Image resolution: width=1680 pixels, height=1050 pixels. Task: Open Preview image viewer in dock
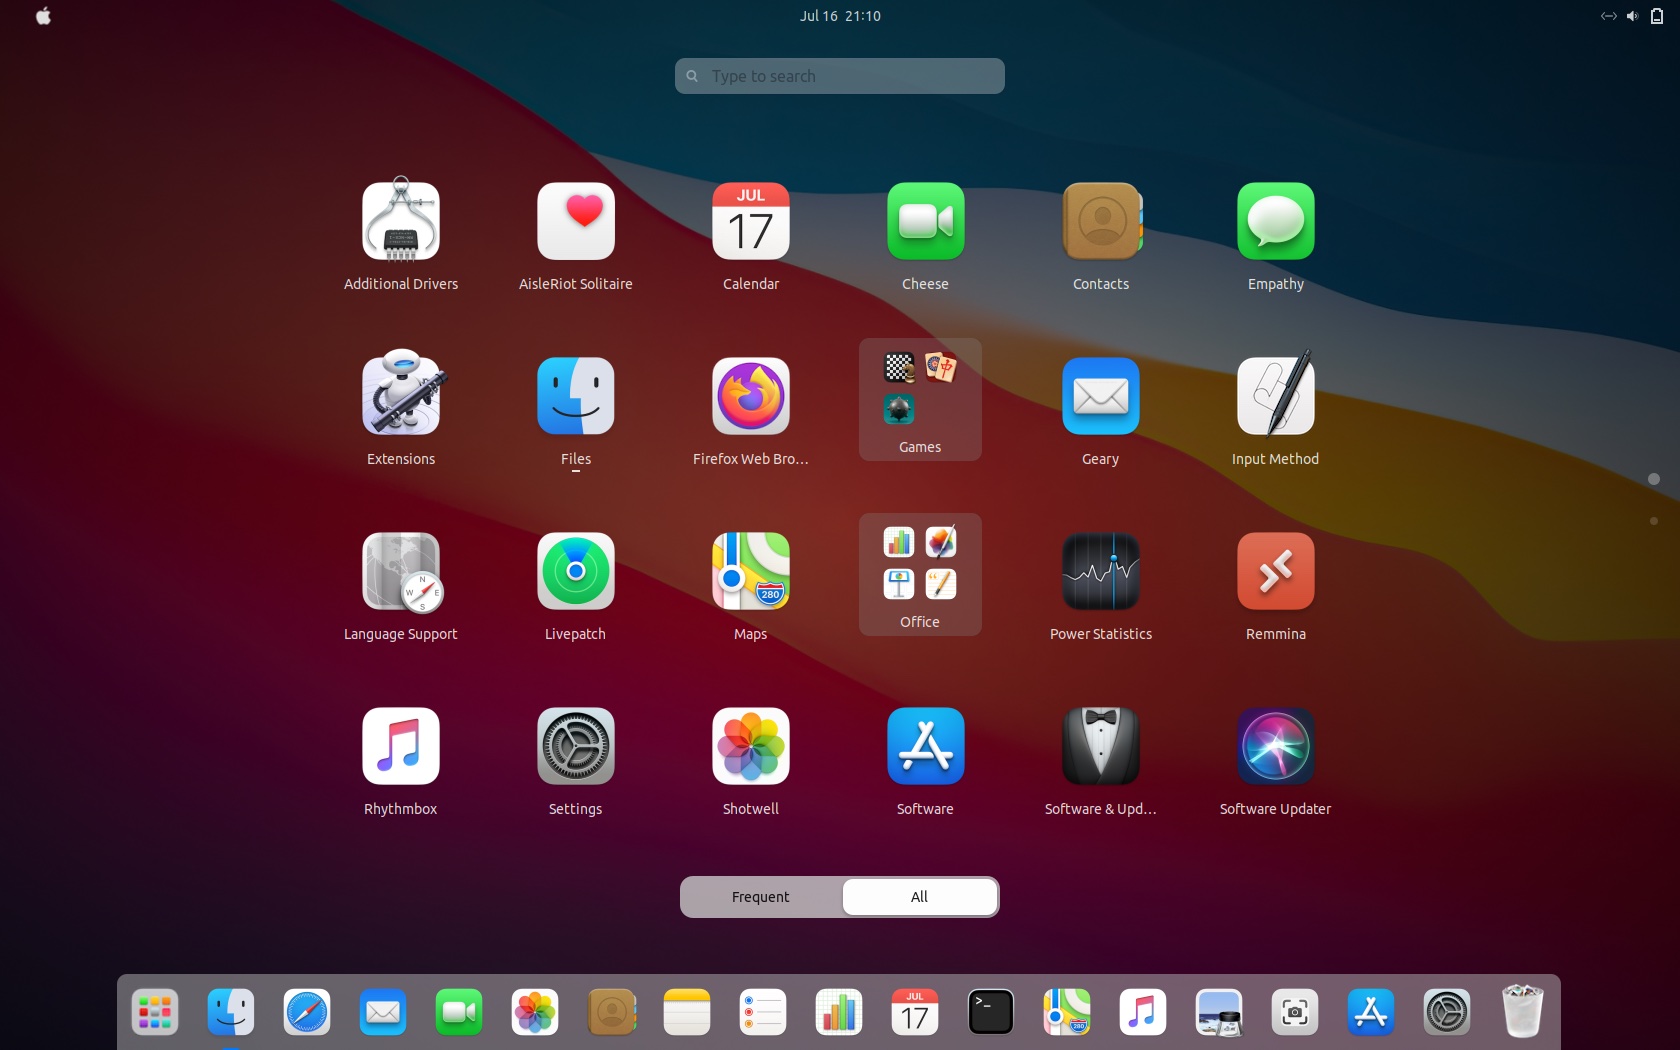point(1219,1012)
